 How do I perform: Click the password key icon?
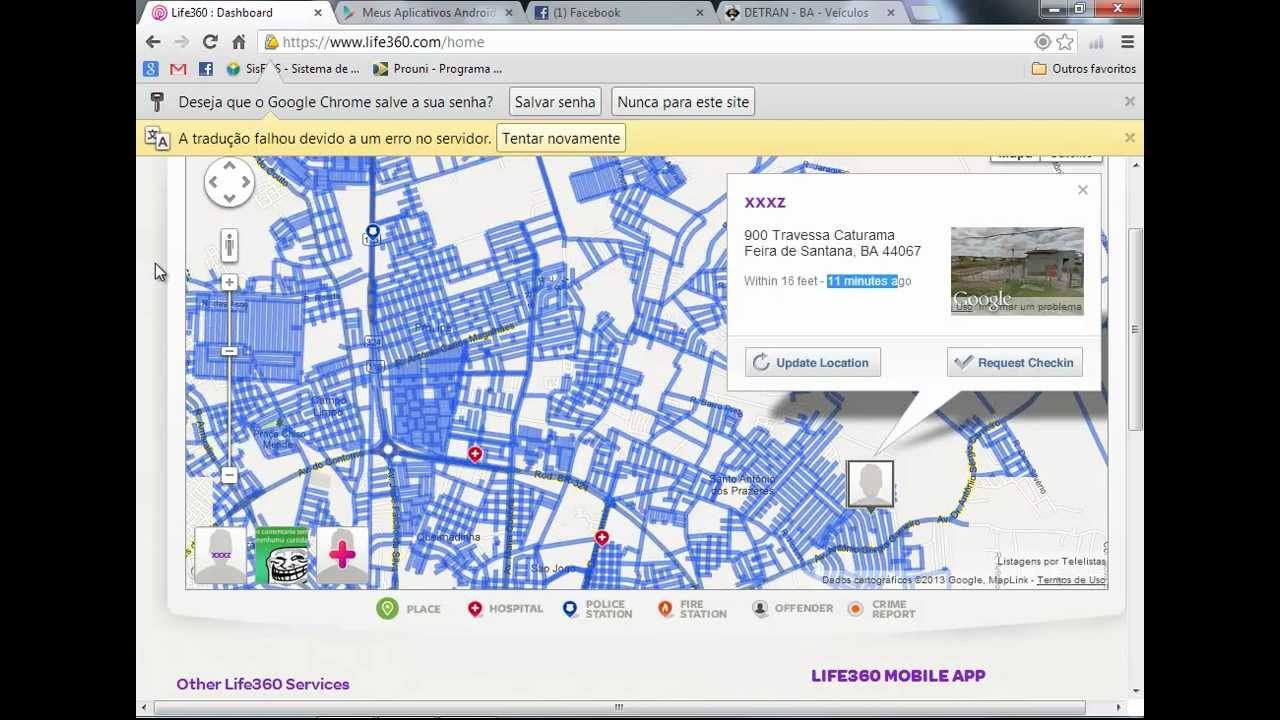[157, 102]
